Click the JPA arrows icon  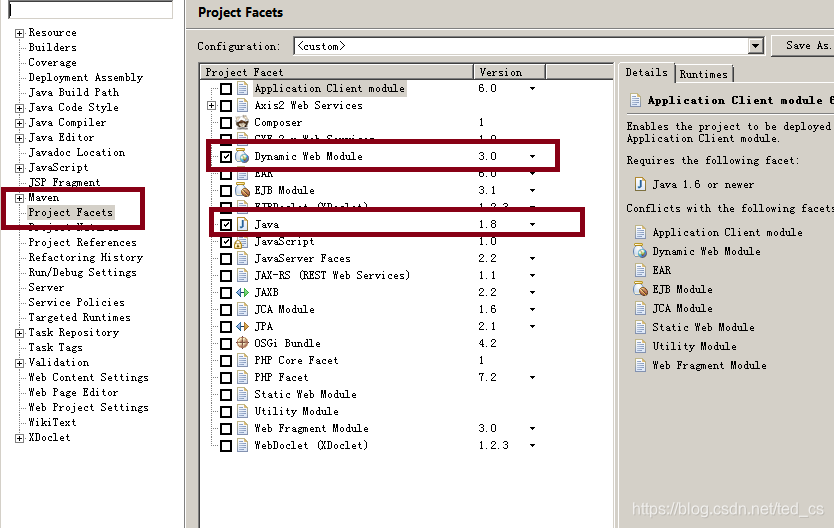click(243, 326)
